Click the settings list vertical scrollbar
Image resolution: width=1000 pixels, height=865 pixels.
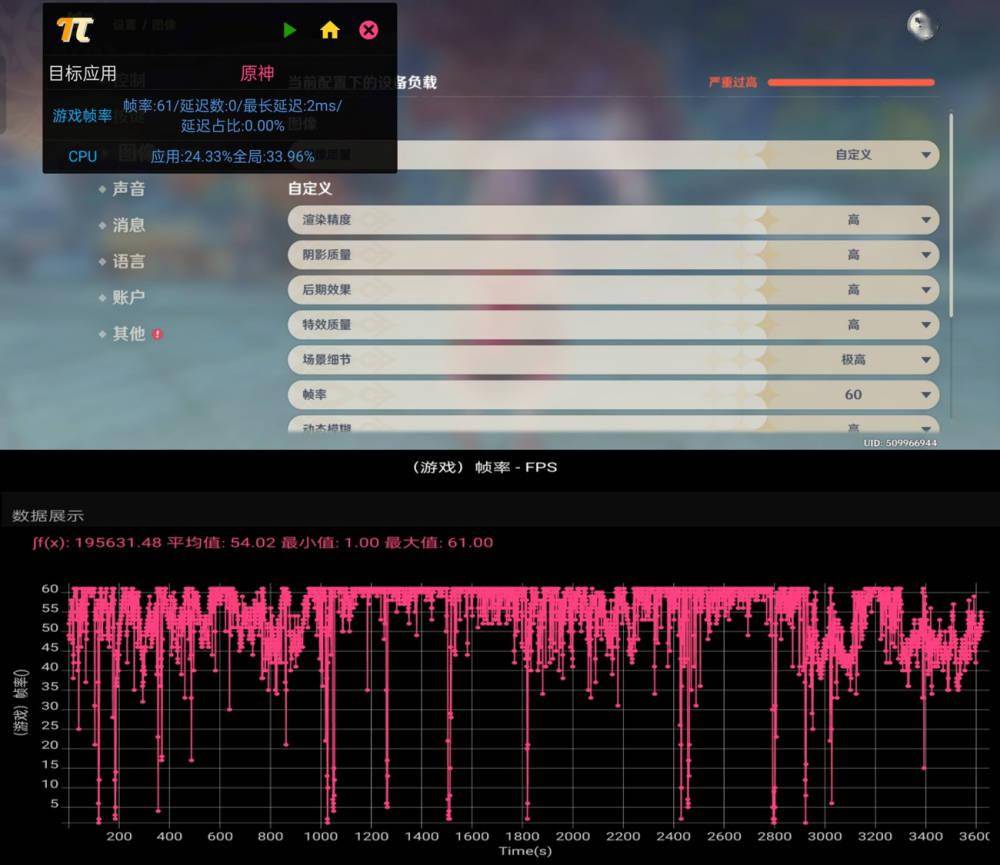pos(951,220)
